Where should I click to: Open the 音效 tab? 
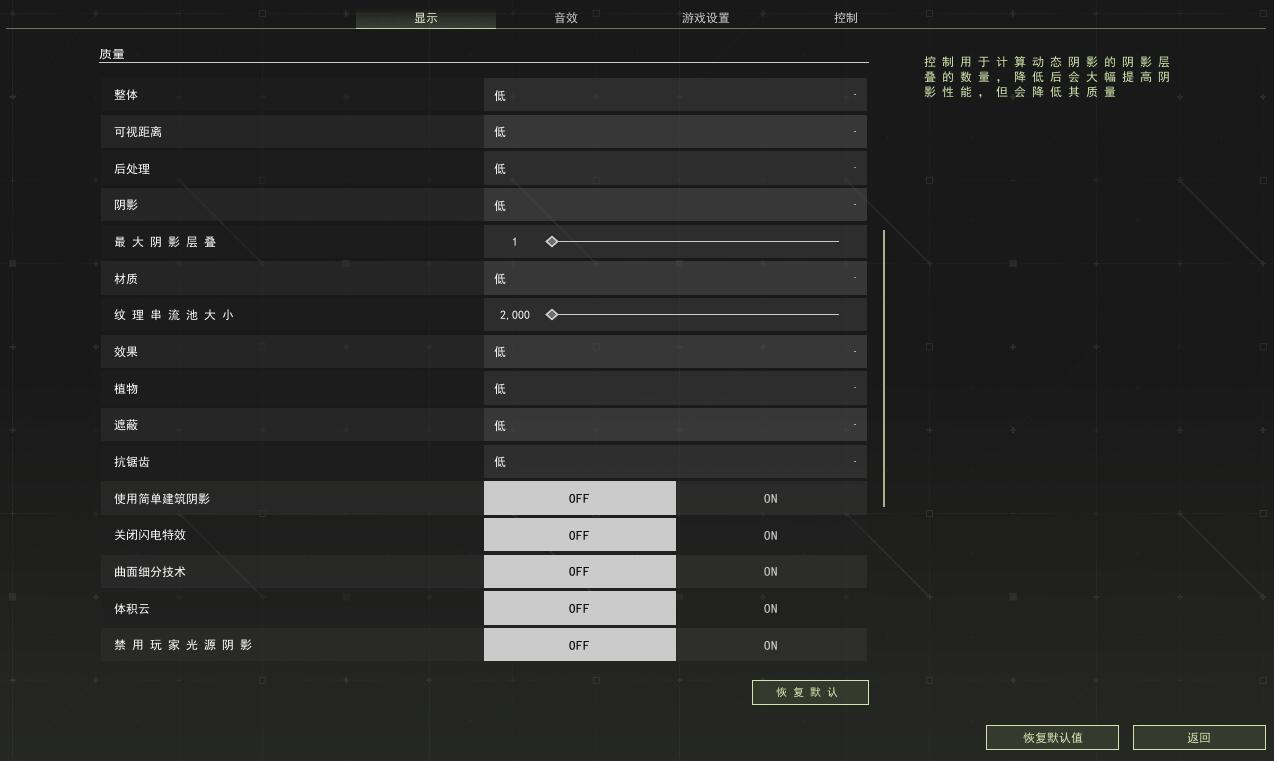566,18
